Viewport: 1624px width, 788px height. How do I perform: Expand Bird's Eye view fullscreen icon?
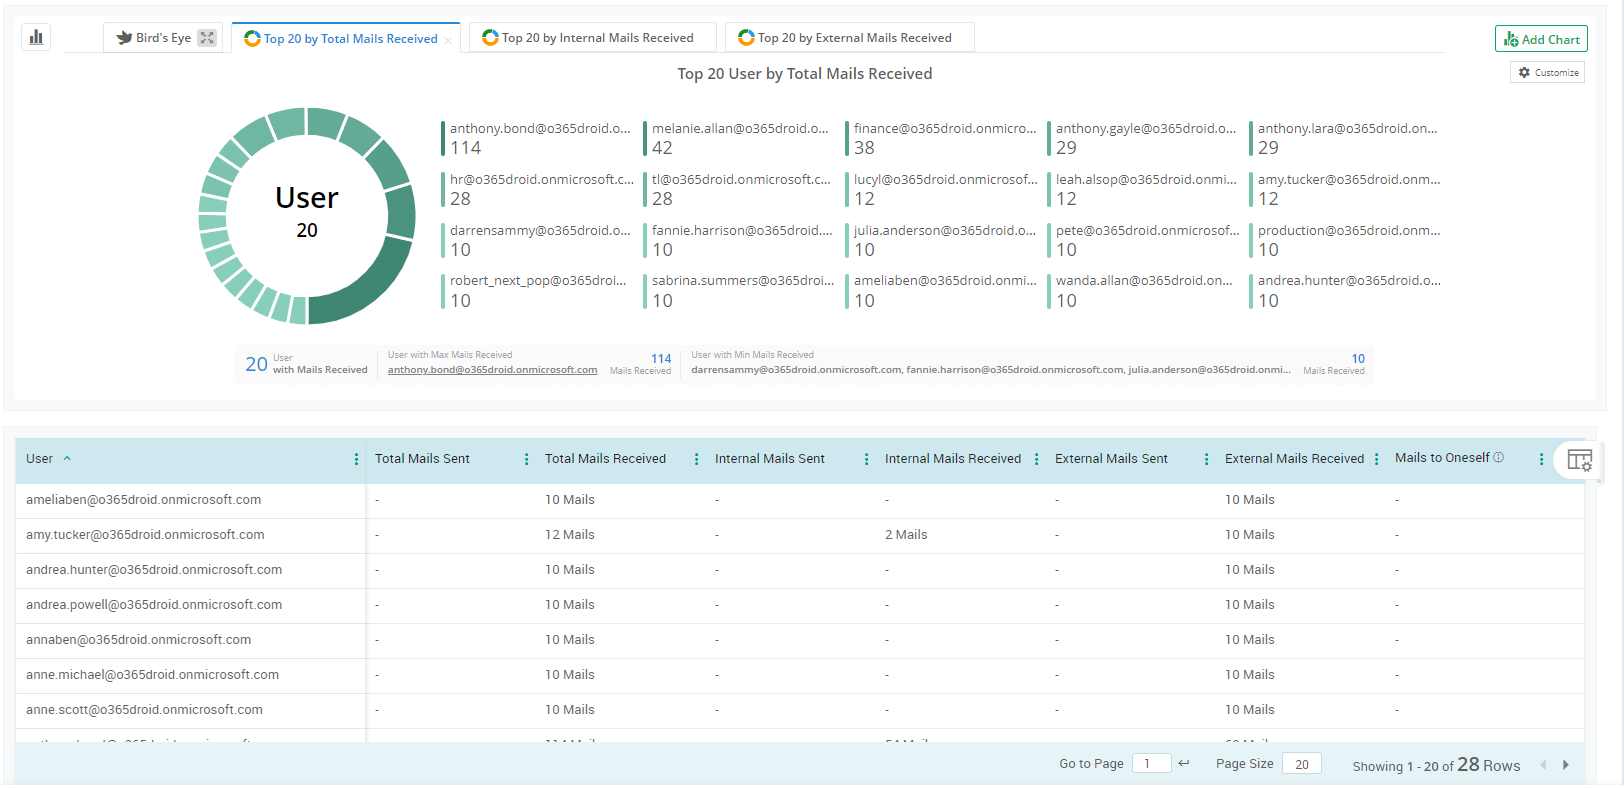[207, 38]
